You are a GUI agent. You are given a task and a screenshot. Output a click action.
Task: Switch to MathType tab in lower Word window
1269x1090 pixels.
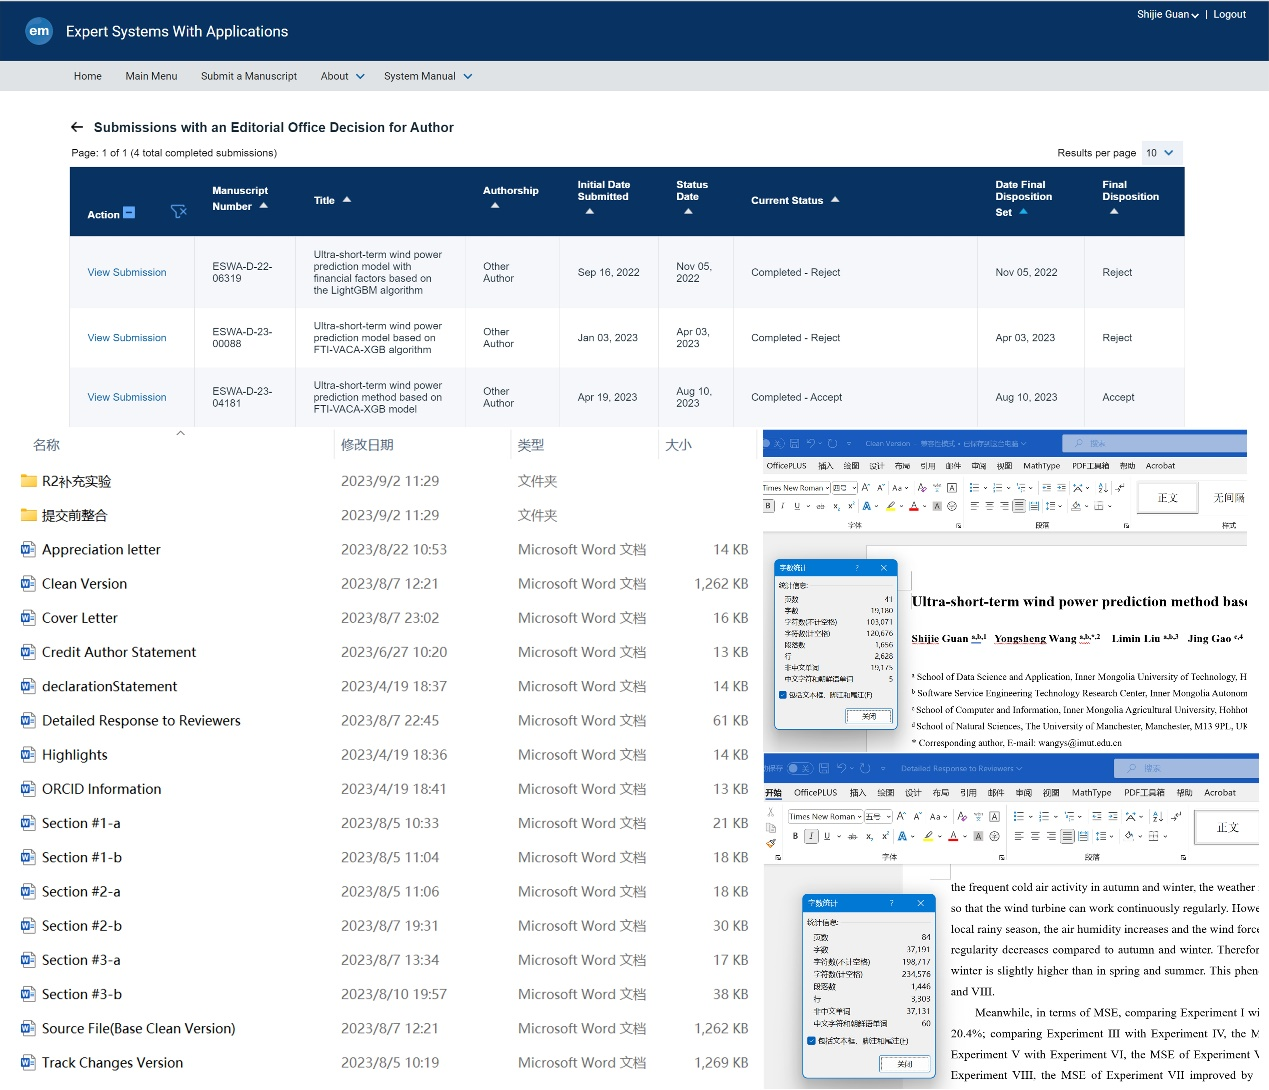(1091, 792)
